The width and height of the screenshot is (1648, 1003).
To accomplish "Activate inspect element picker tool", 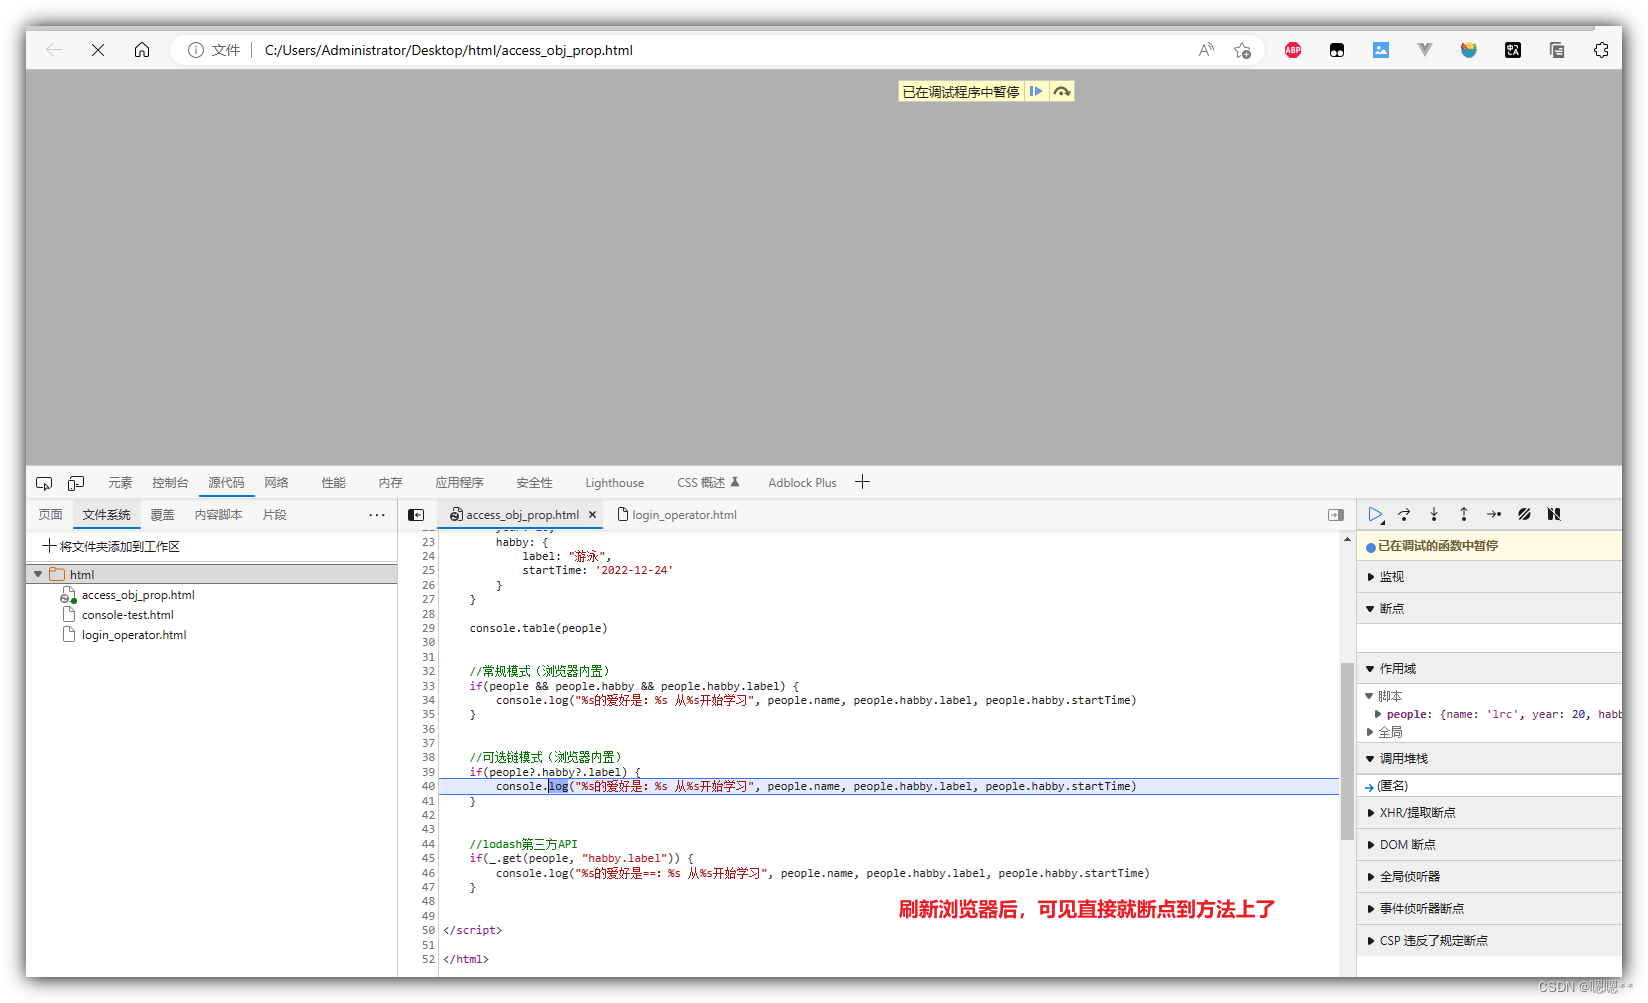I will 44,483.
